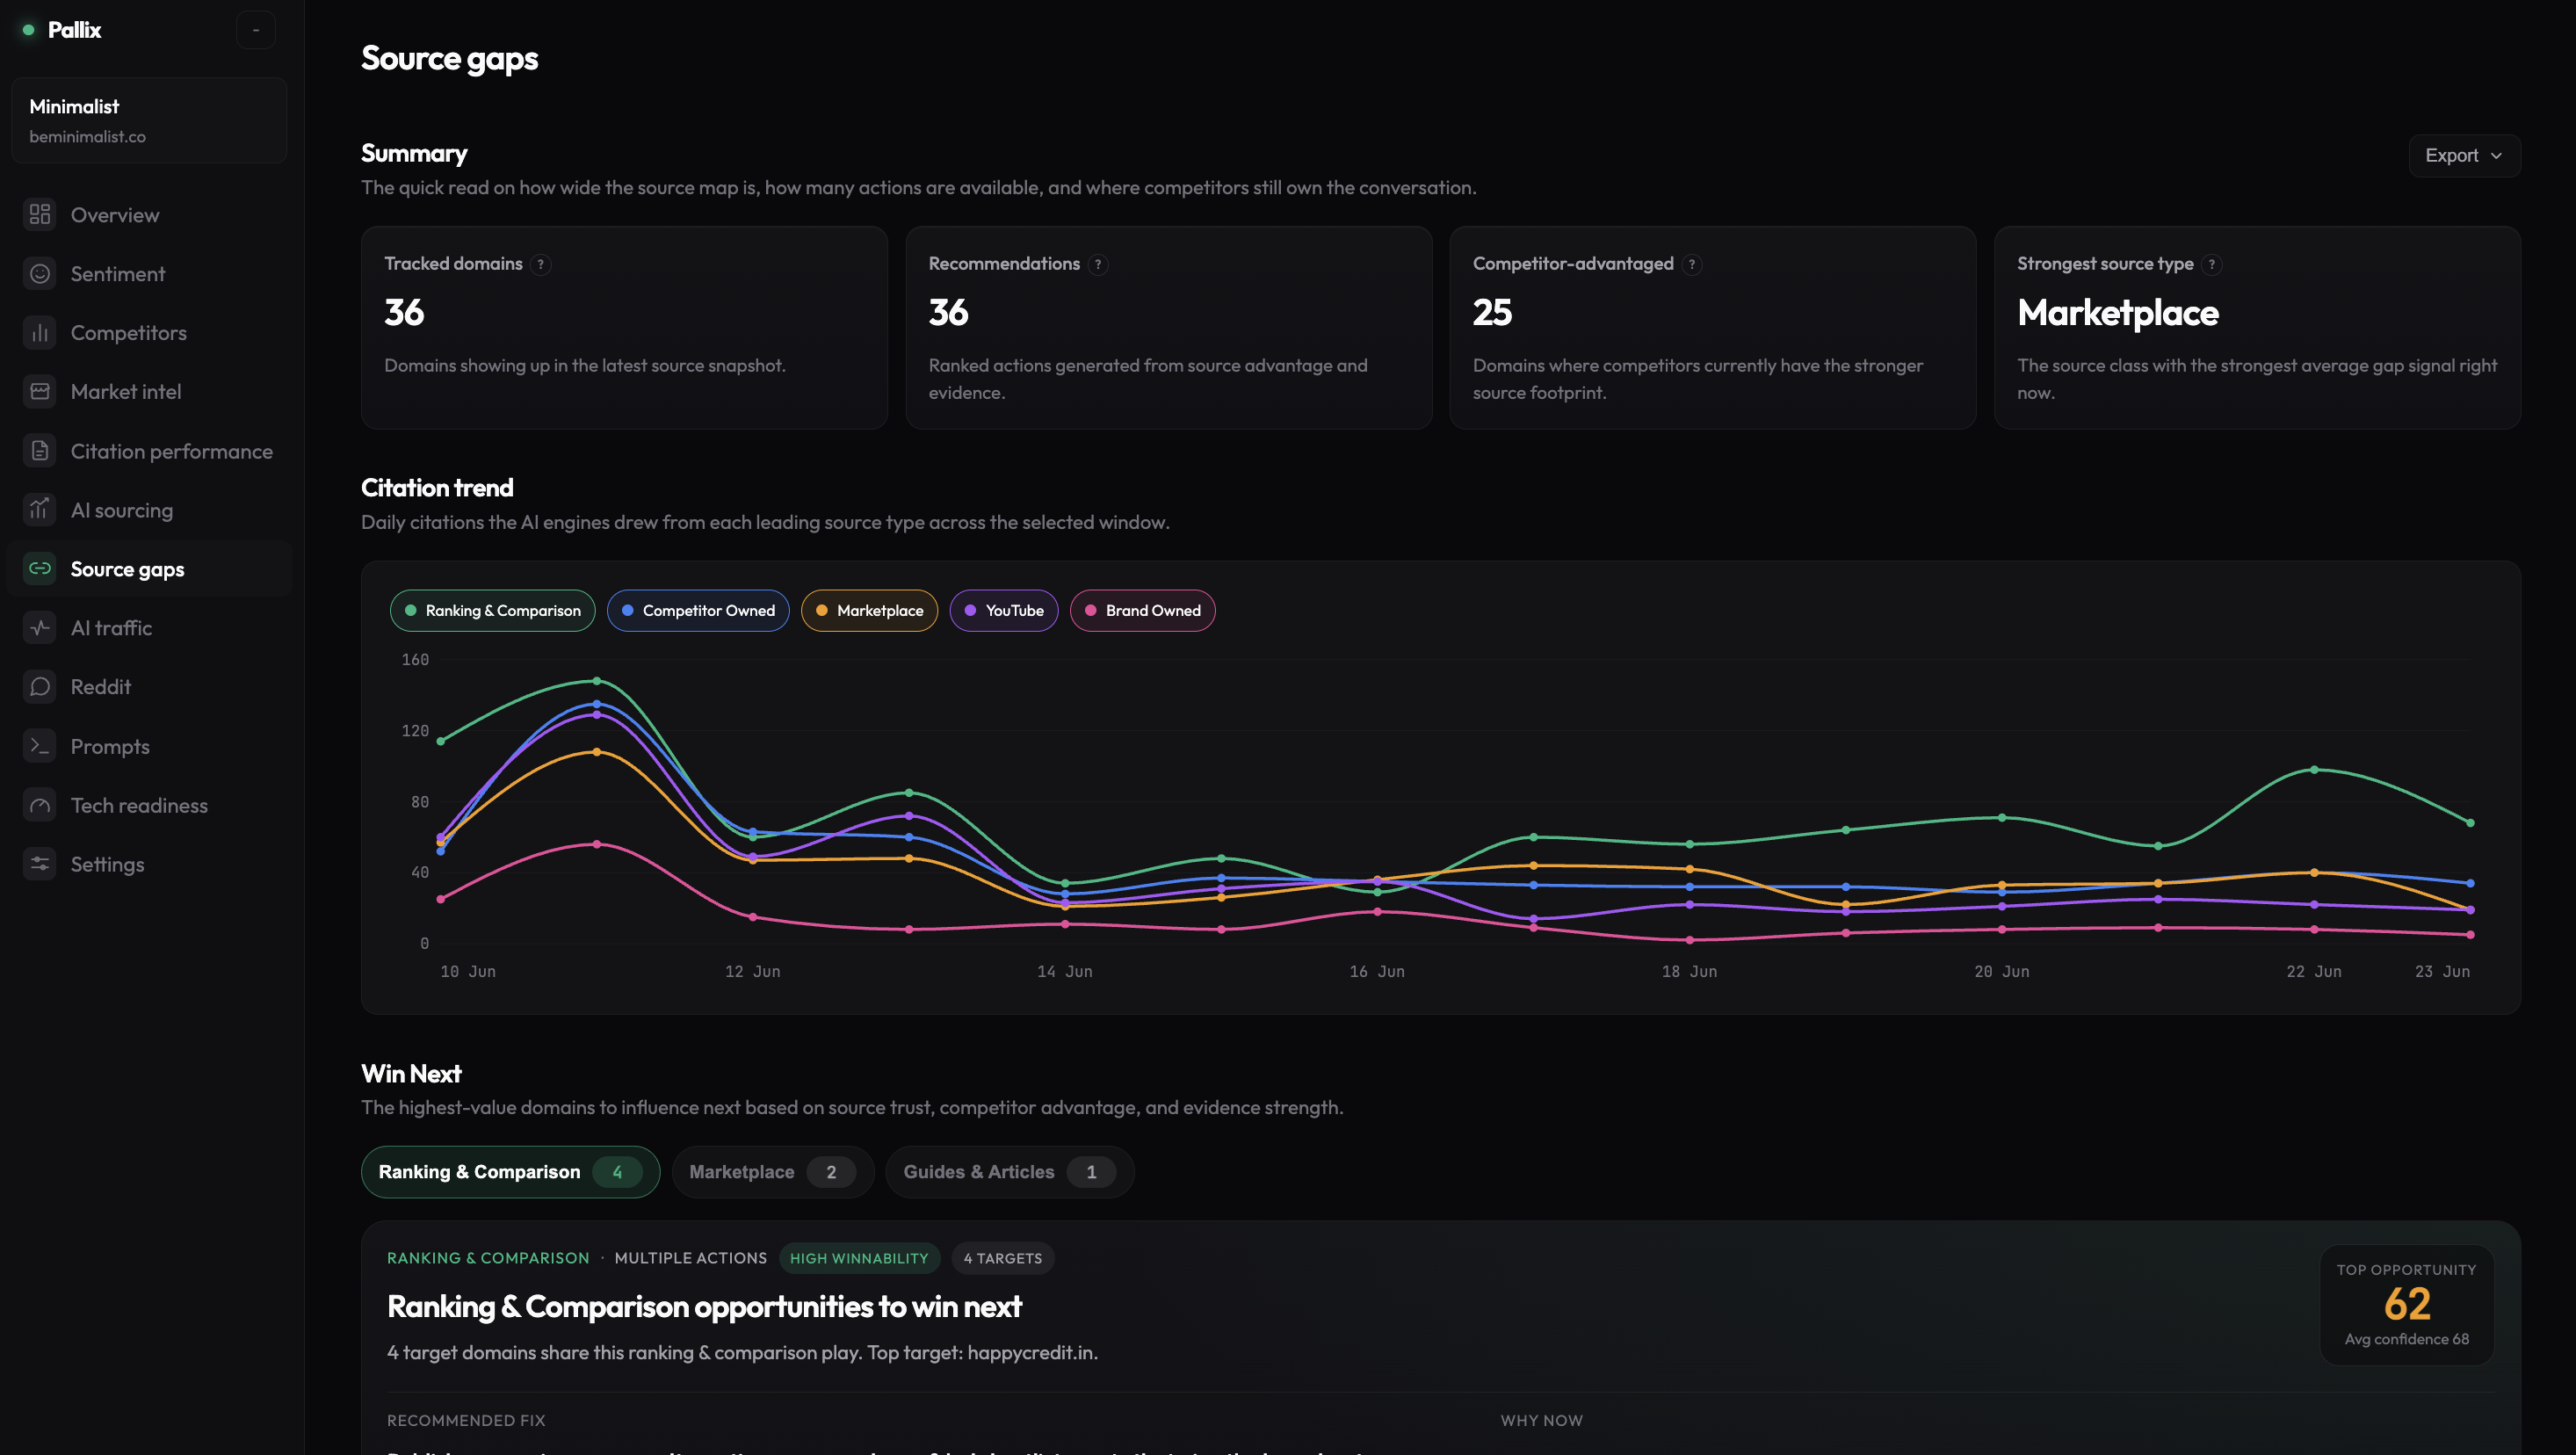
Task: Toggle the Brand Owned chart series
Action: 1143,610
